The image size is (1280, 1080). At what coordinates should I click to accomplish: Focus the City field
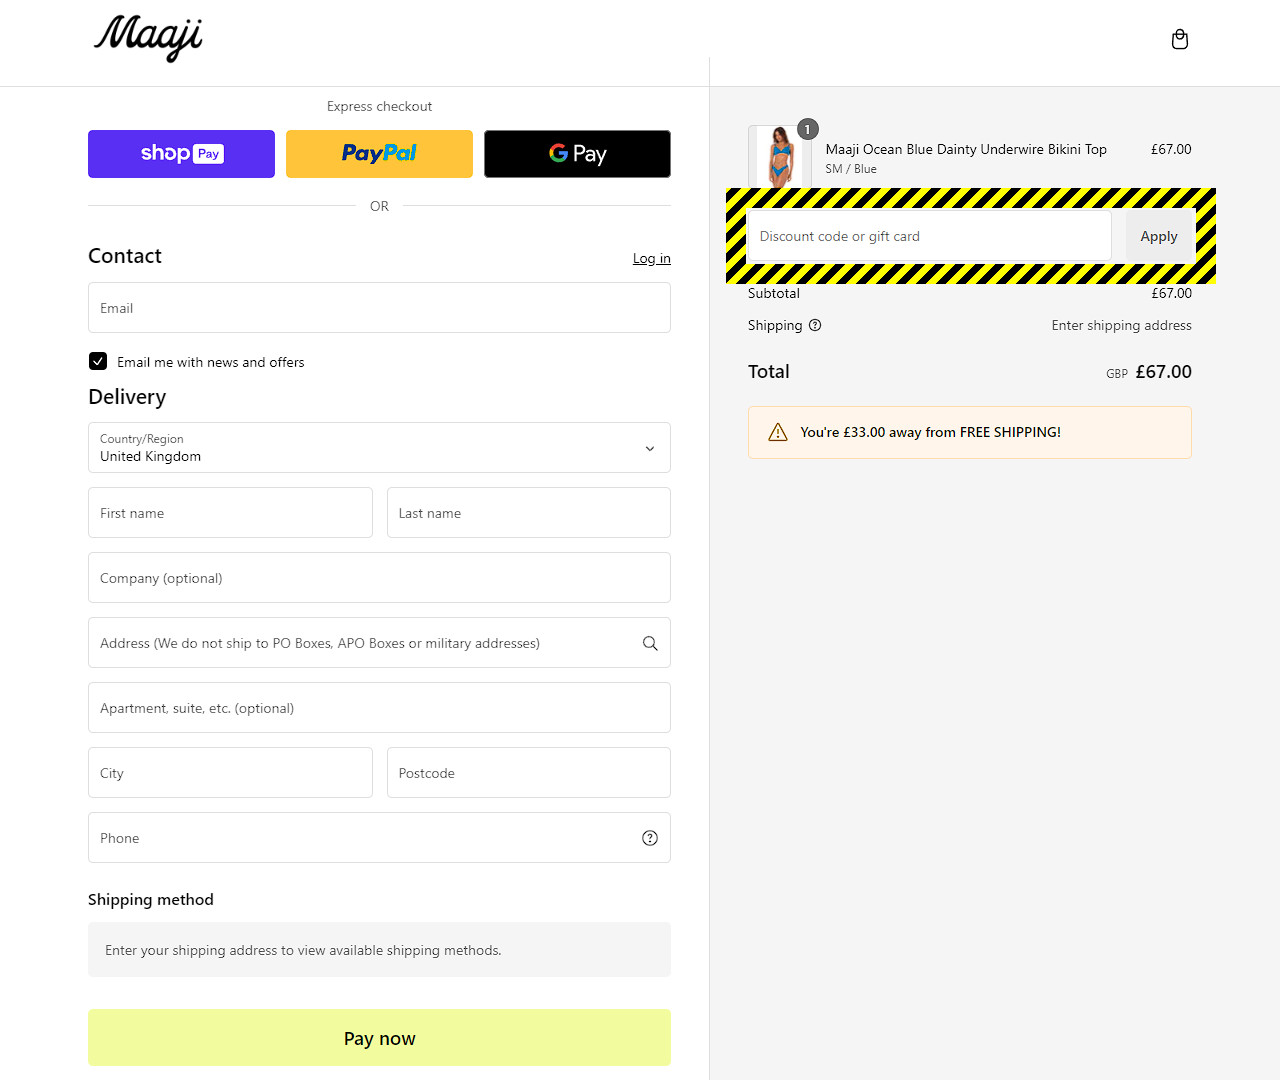point(230,773)
